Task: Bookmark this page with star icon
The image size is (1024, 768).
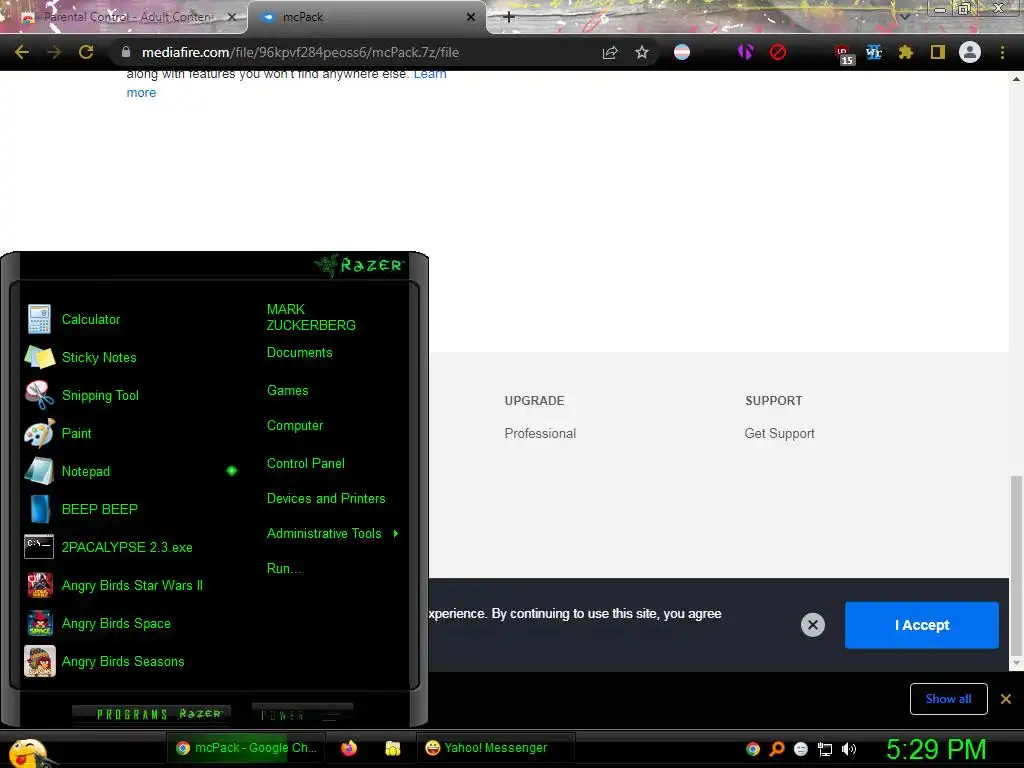Action: [642, 52]
